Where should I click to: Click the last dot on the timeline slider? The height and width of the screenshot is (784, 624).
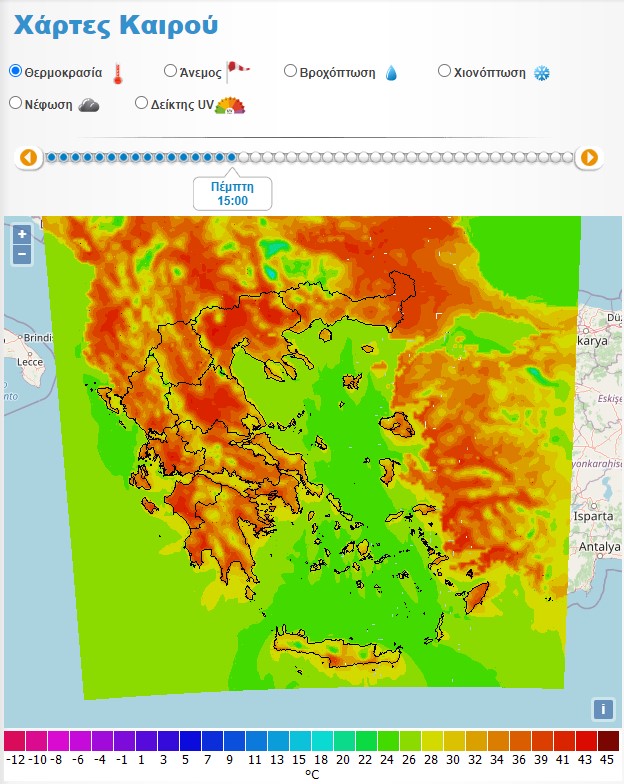[568, 157]
